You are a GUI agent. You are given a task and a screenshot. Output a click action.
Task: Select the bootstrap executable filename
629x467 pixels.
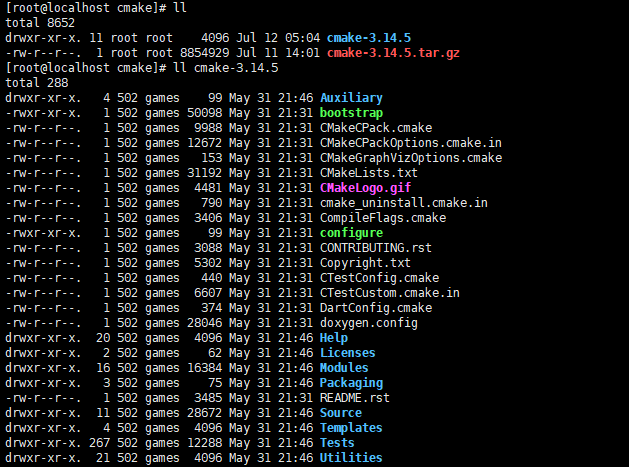coord(351,113)
